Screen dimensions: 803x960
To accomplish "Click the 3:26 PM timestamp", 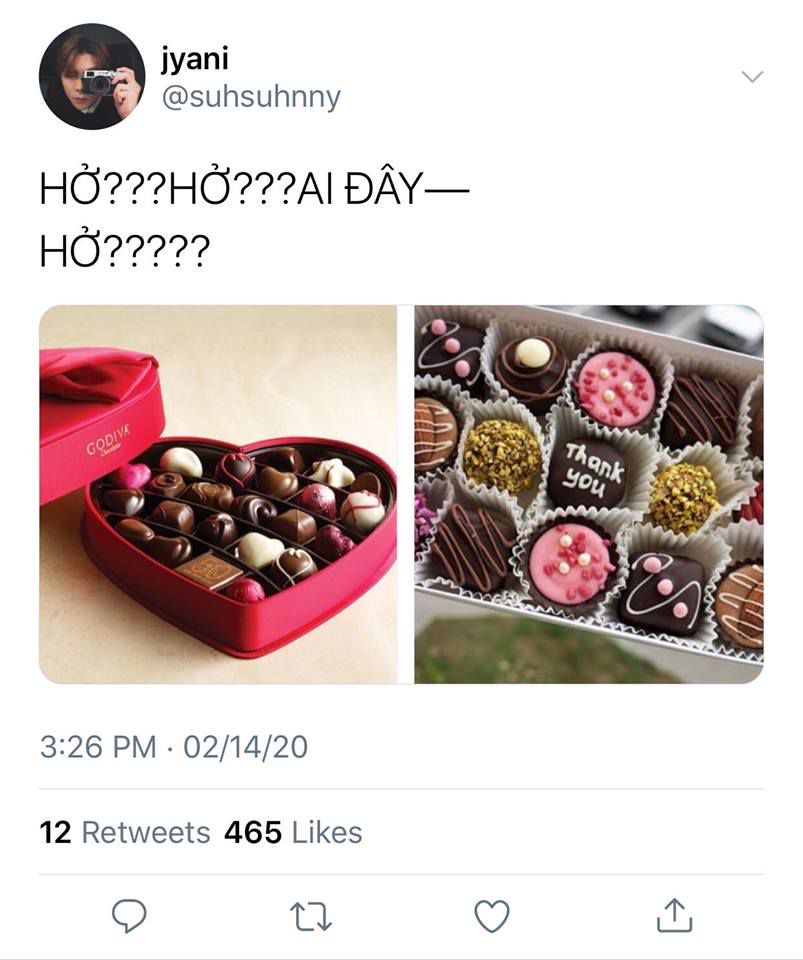I will (x=97, y=746).
